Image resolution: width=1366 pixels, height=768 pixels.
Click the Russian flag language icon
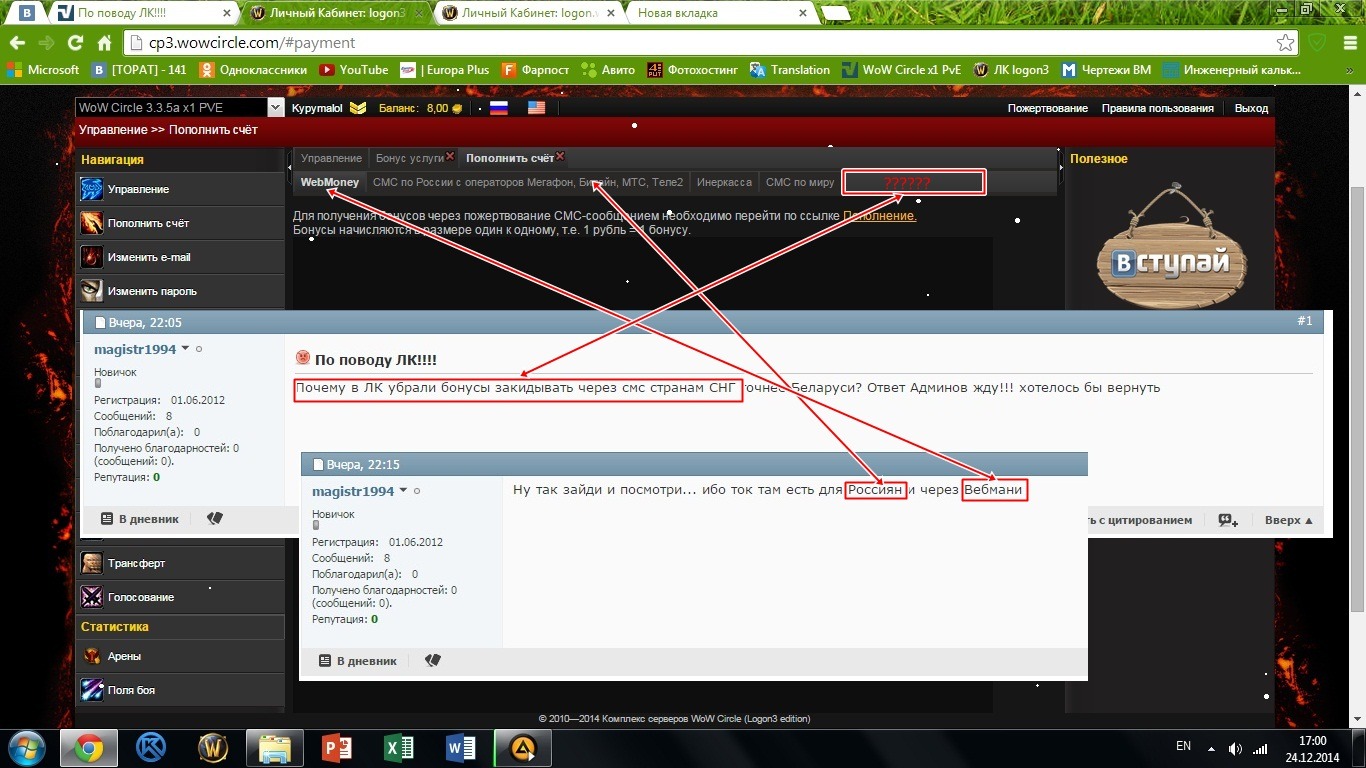(x=498, y=108)
